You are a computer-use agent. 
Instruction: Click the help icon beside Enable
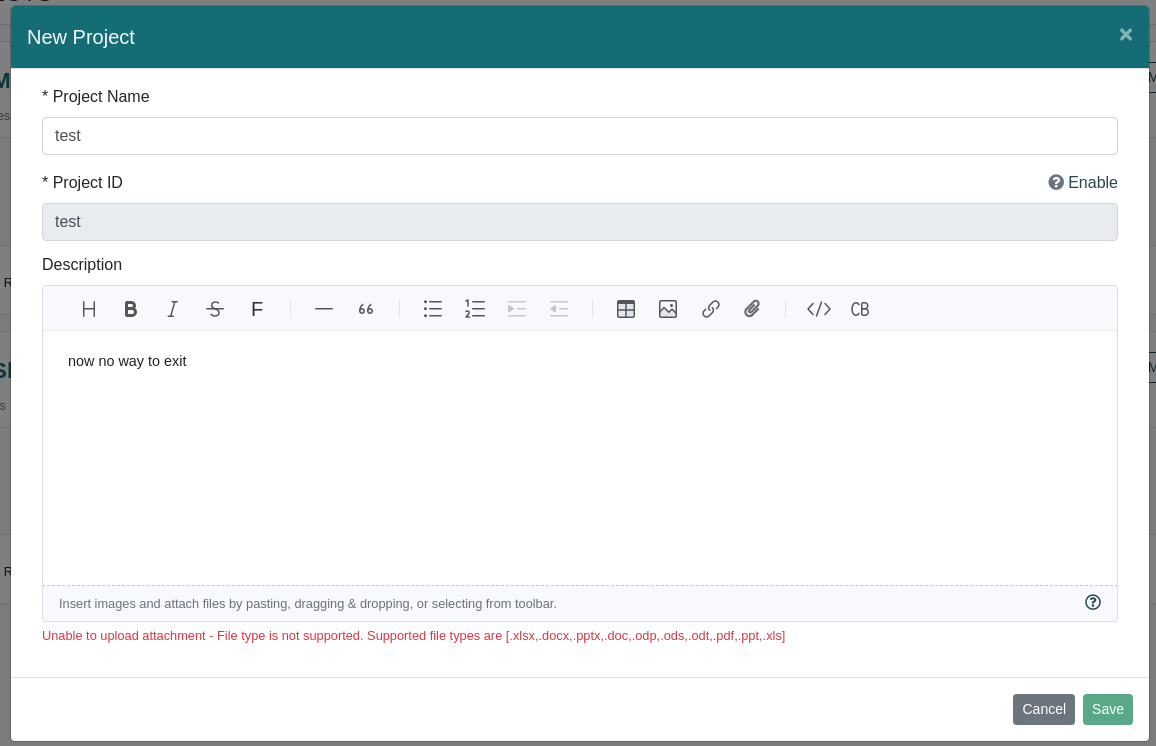coord(1056,182)
